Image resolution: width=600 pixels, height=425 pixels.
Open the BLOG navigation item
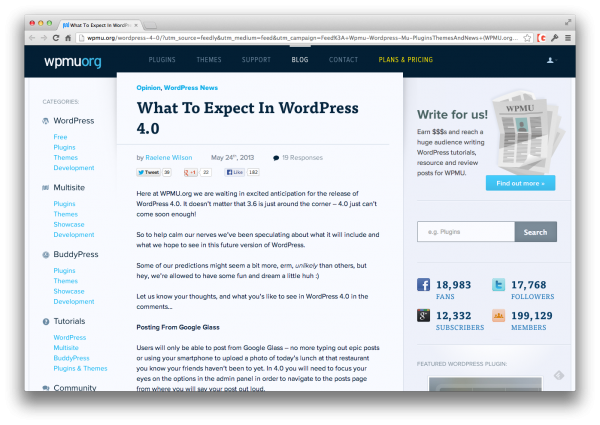(300, 60)
